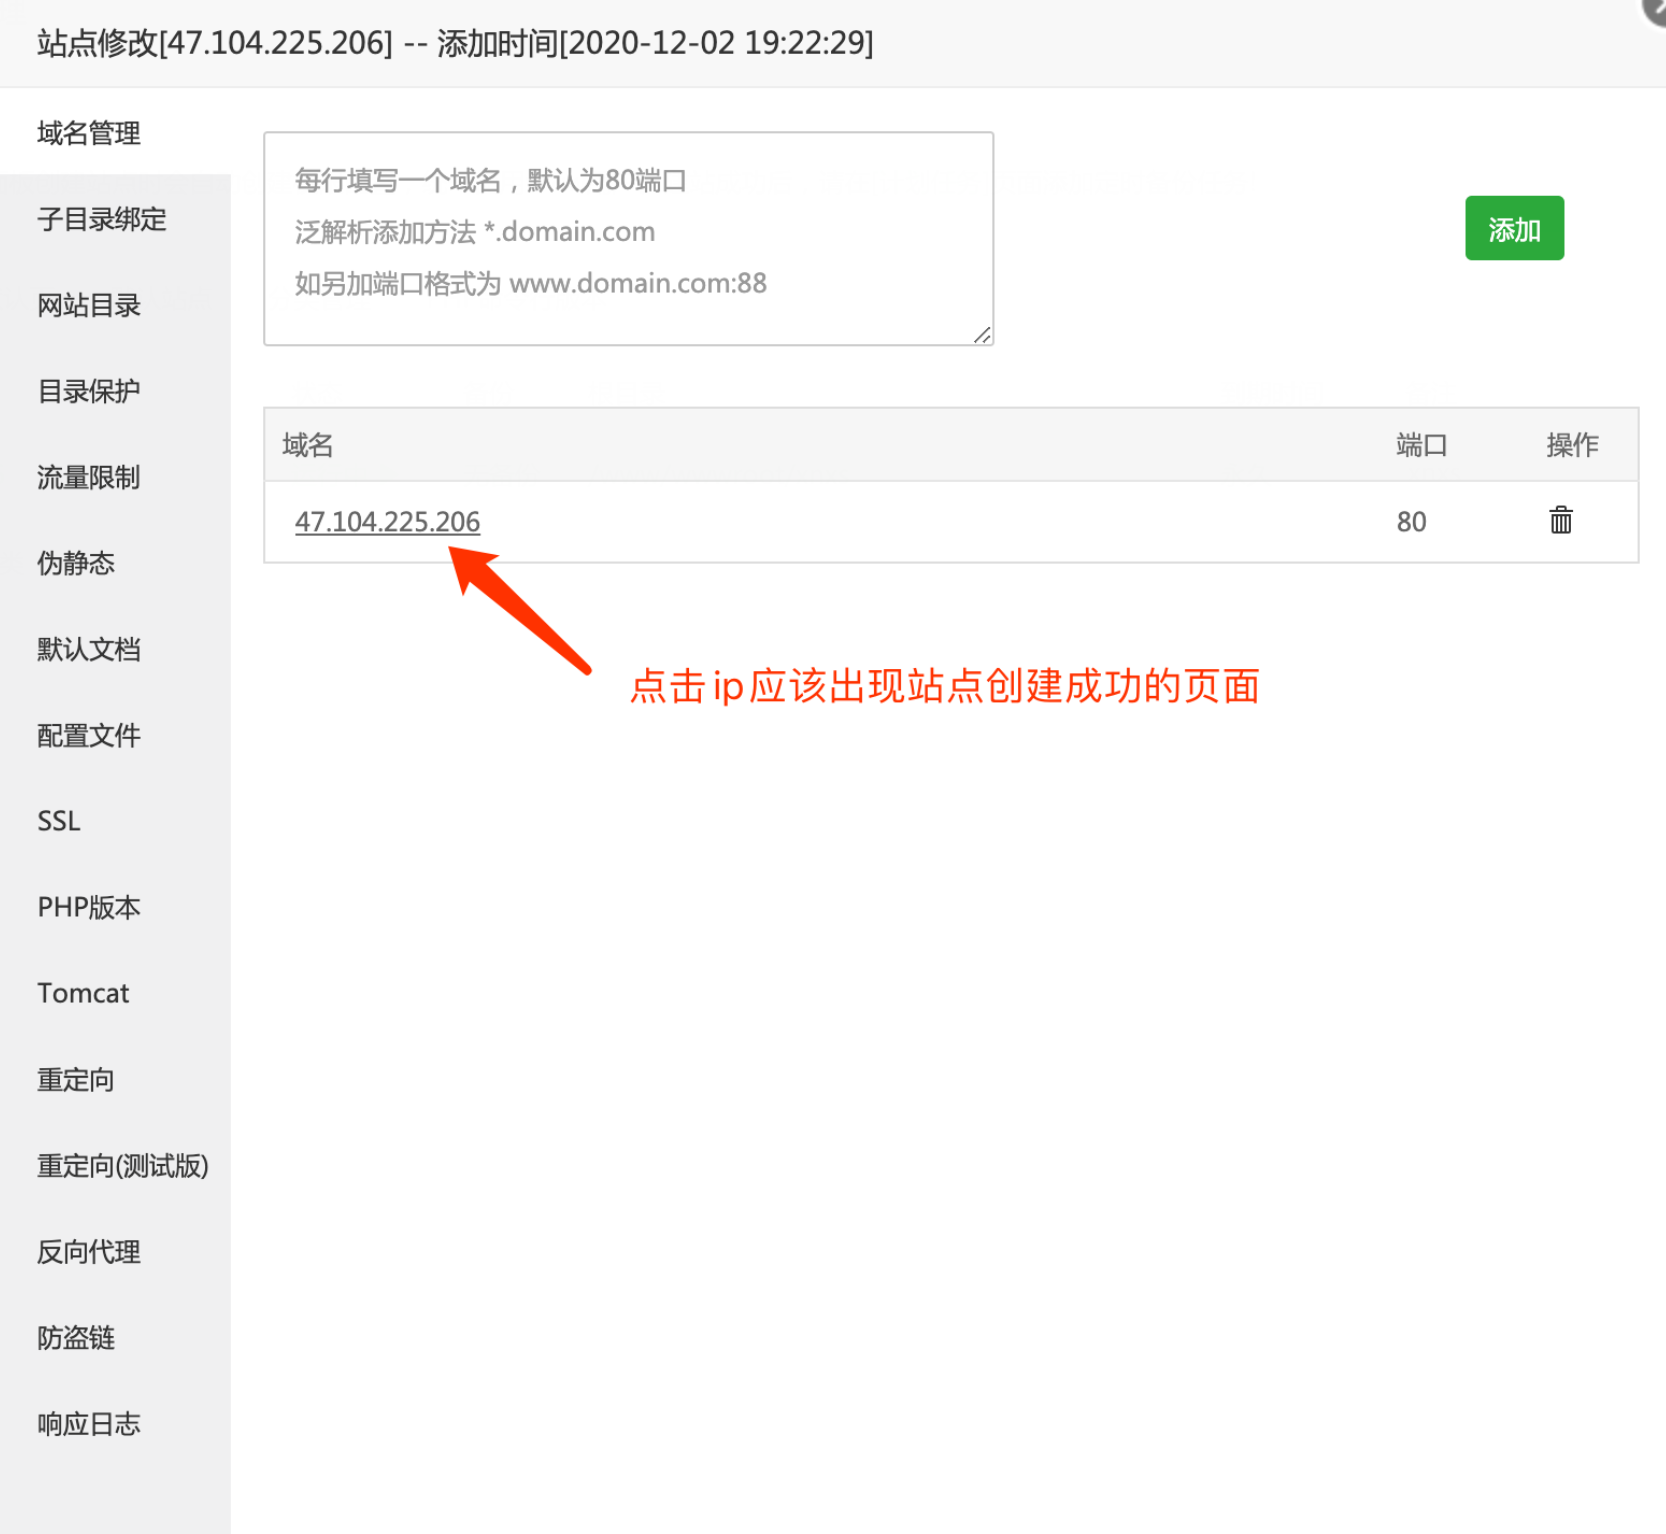1666x1534 pixels.
Task: Open the 重定向(测试版) section
Action: click(122, 1165)
